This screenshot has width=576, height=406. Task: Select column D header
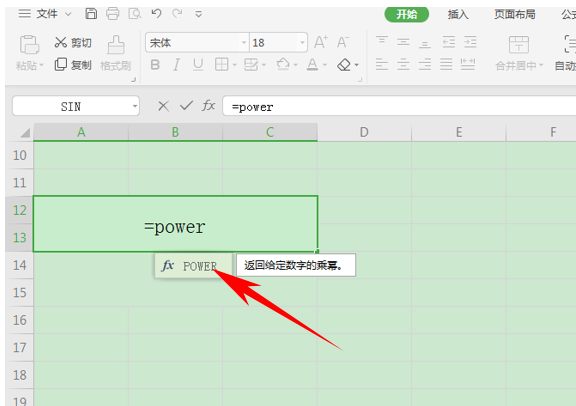click(364, 132)
